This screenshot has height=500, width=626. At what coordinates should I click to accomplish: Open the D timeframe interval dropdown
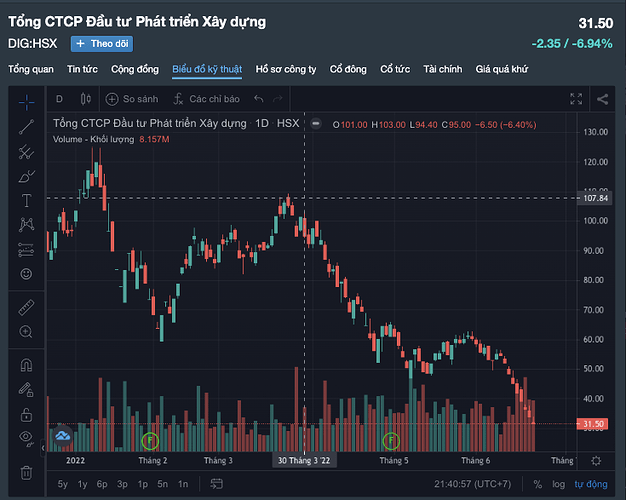pos(59,99)
